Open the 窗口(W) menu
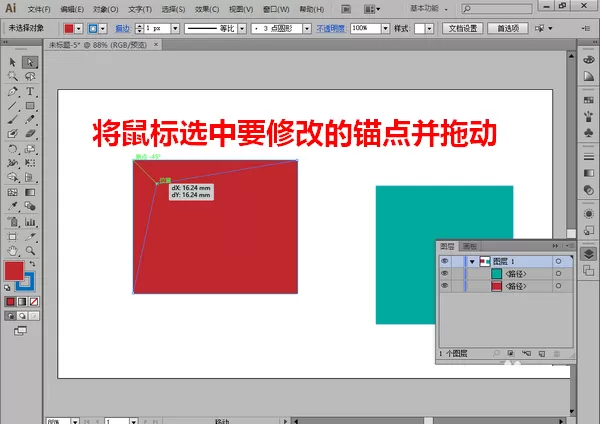The image size is (600, 424). 276,9
